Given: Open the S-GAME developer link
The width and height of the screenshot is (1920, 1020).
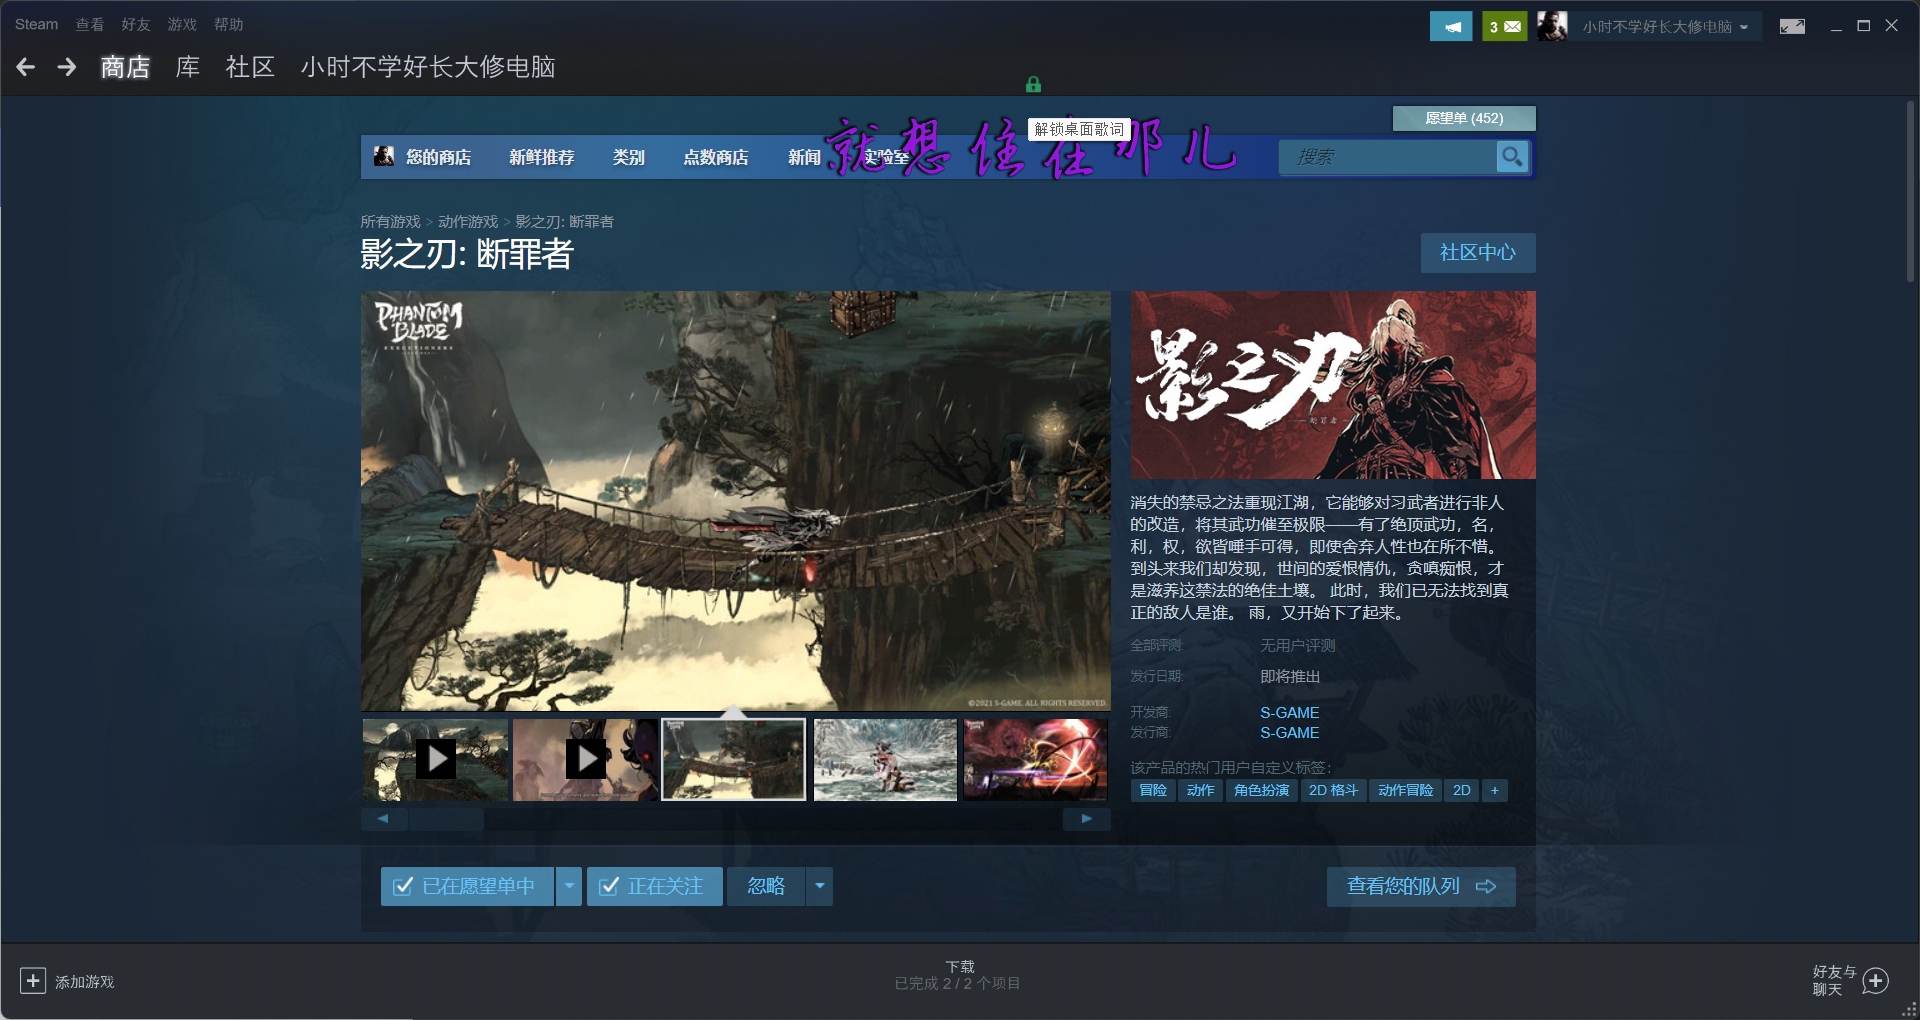Looking at the screenshot, I should tap(1290, 713).
